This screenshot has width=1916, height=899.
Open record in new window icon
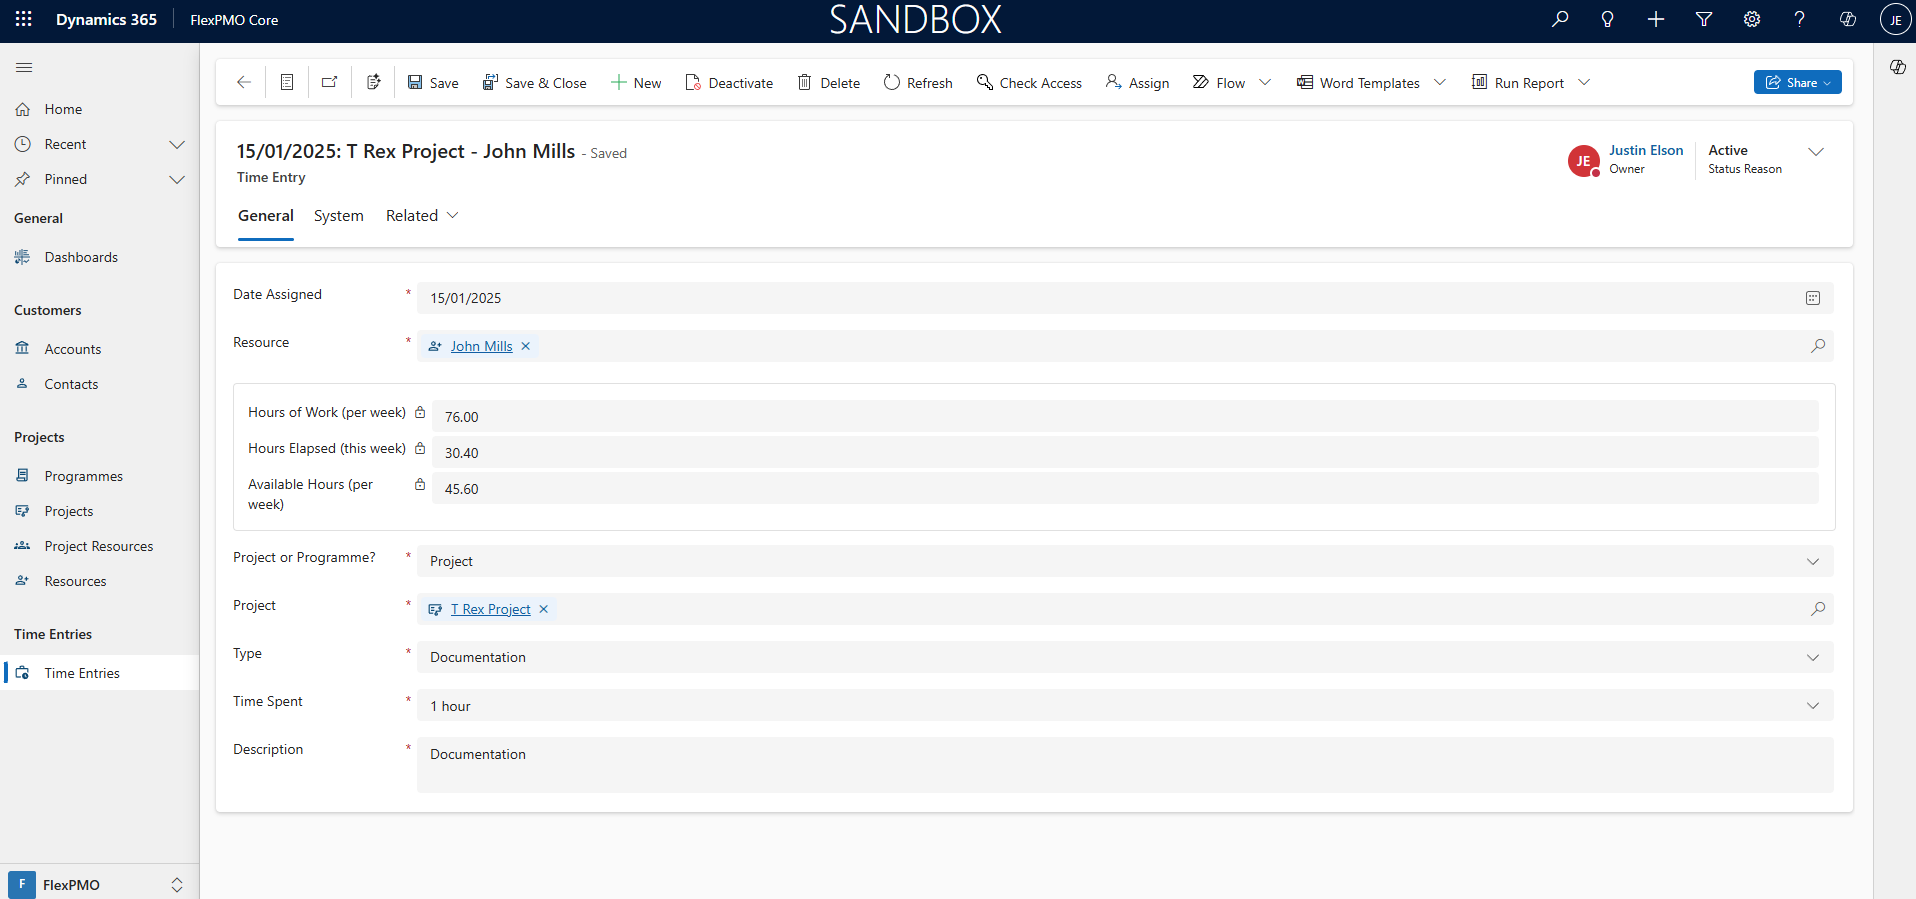tap(330, 82)
